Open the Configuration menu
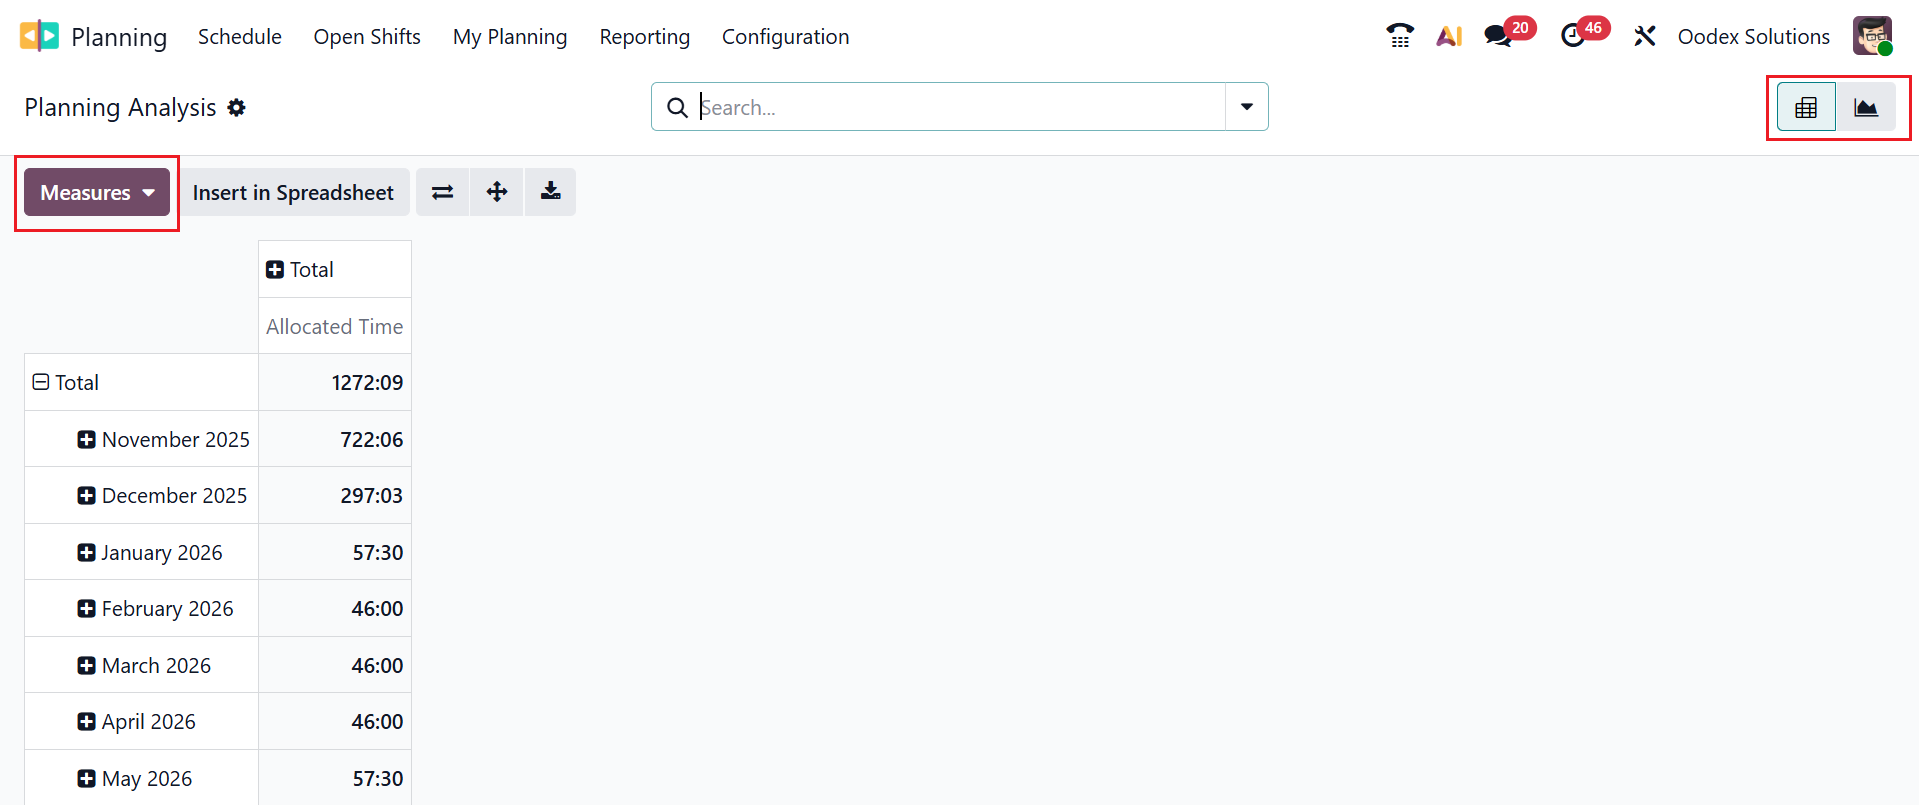This screenshot has height=805, width=1919. (785, 36)
